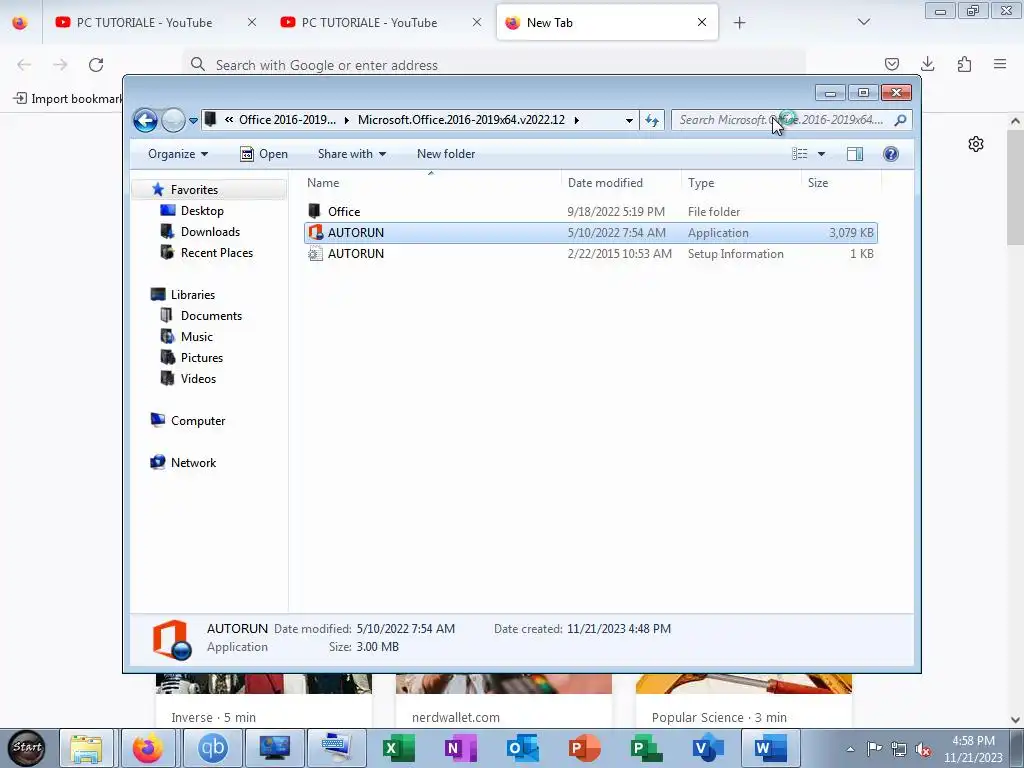
Task: Open Firefox extensions puzzle icon
Action: pos(964,64)
